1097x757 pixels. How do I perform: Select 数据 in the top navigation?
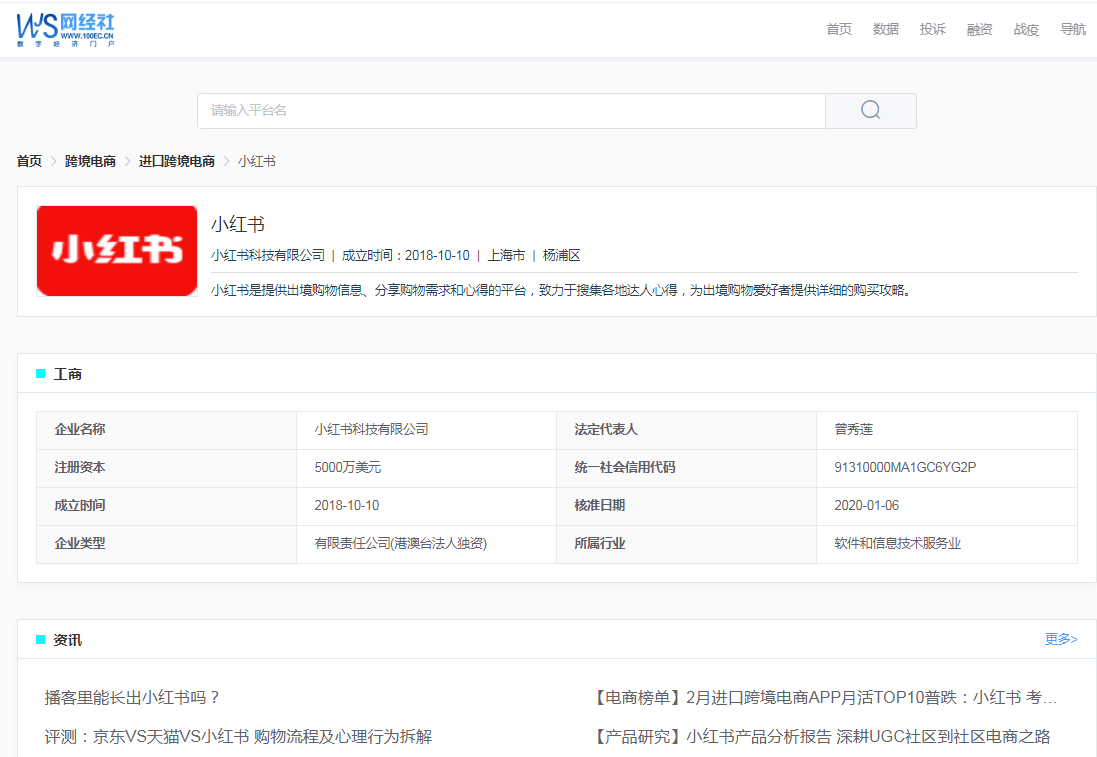885,29
